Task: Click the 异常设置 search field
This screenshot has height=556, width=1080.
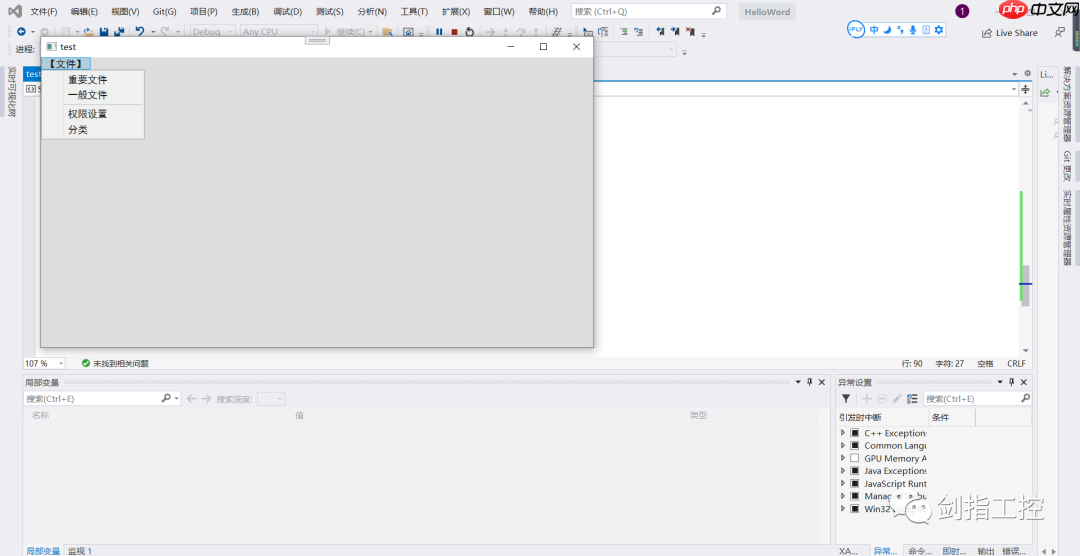Action: (977, 398)
